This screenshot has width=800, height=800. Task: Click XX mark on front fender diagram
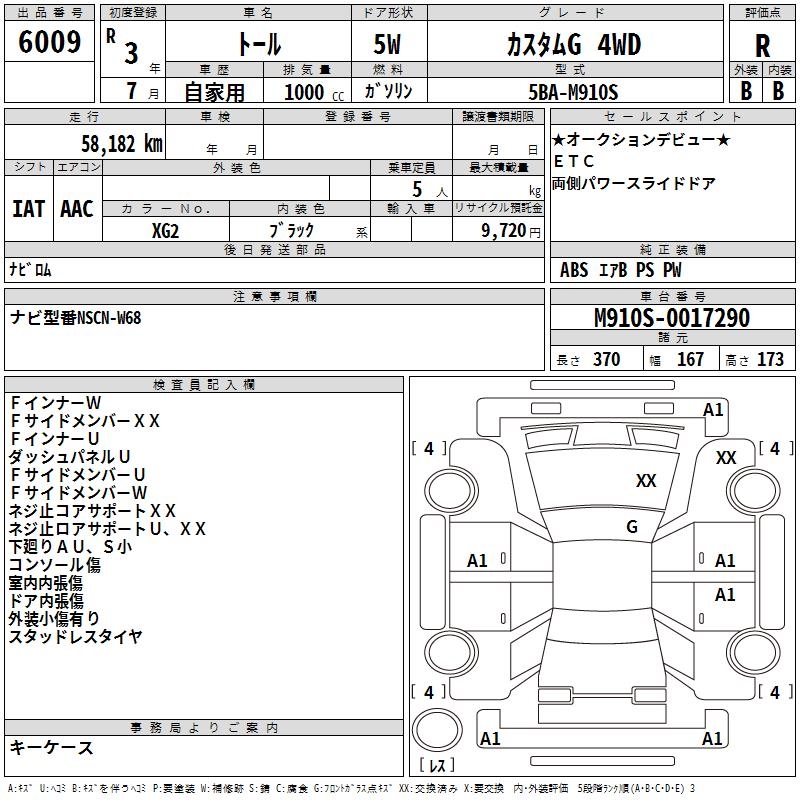(726, 457)
